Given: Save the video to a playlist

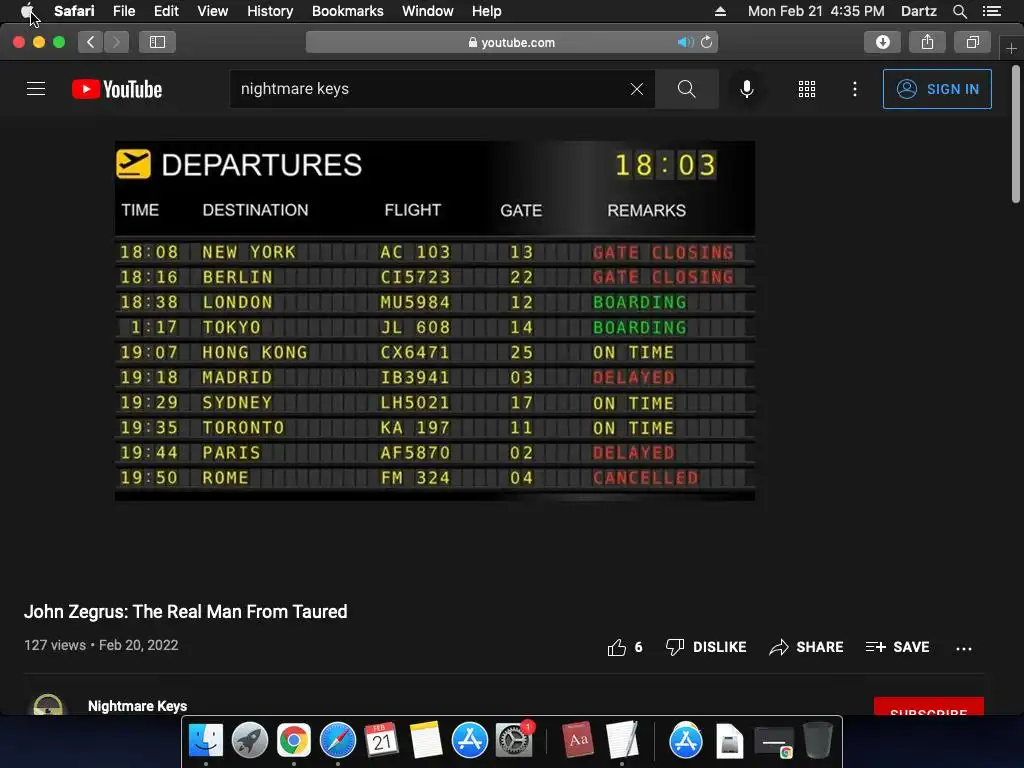Looking at the screenshot, I should click(x=897, y=647).
